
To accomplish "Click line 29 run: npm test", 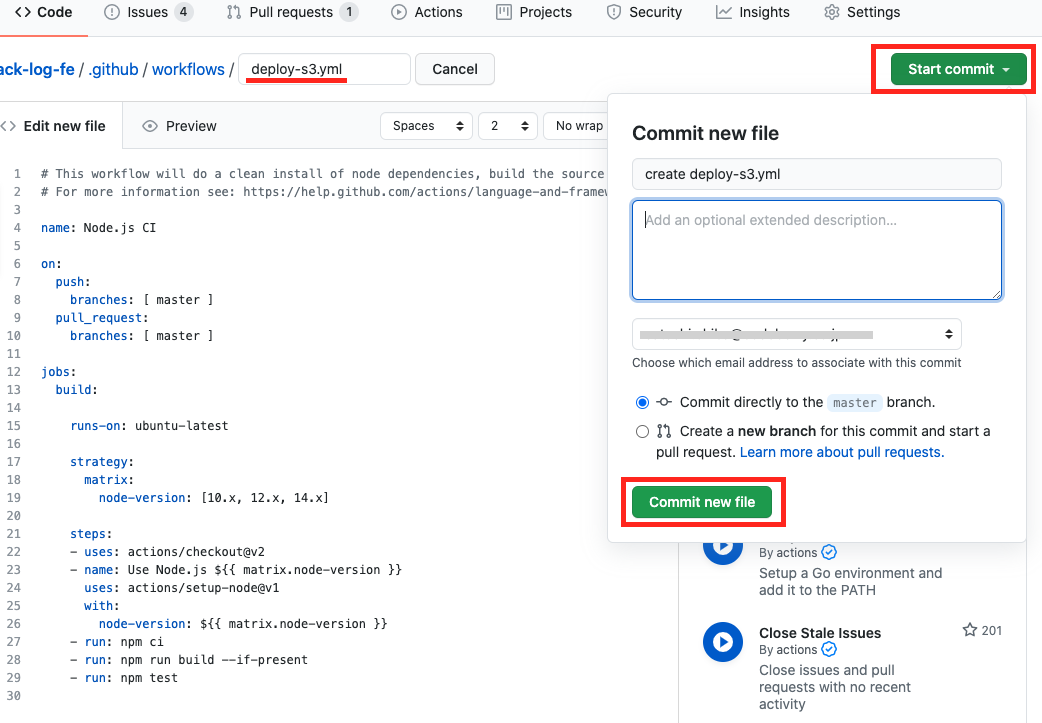I will click(124, 678).
